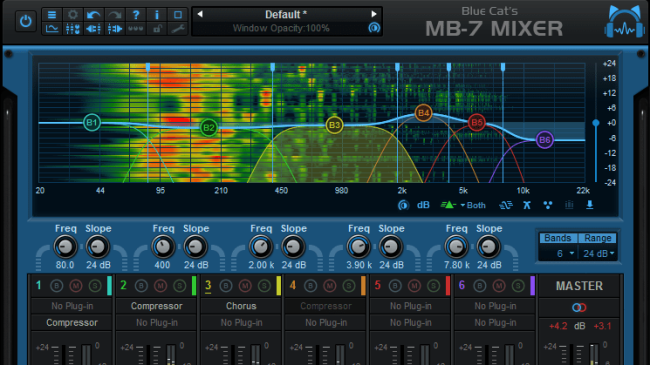Open the 'Default *' preset menu
Viewport: 650px width, 365px height.
[286, 15]
